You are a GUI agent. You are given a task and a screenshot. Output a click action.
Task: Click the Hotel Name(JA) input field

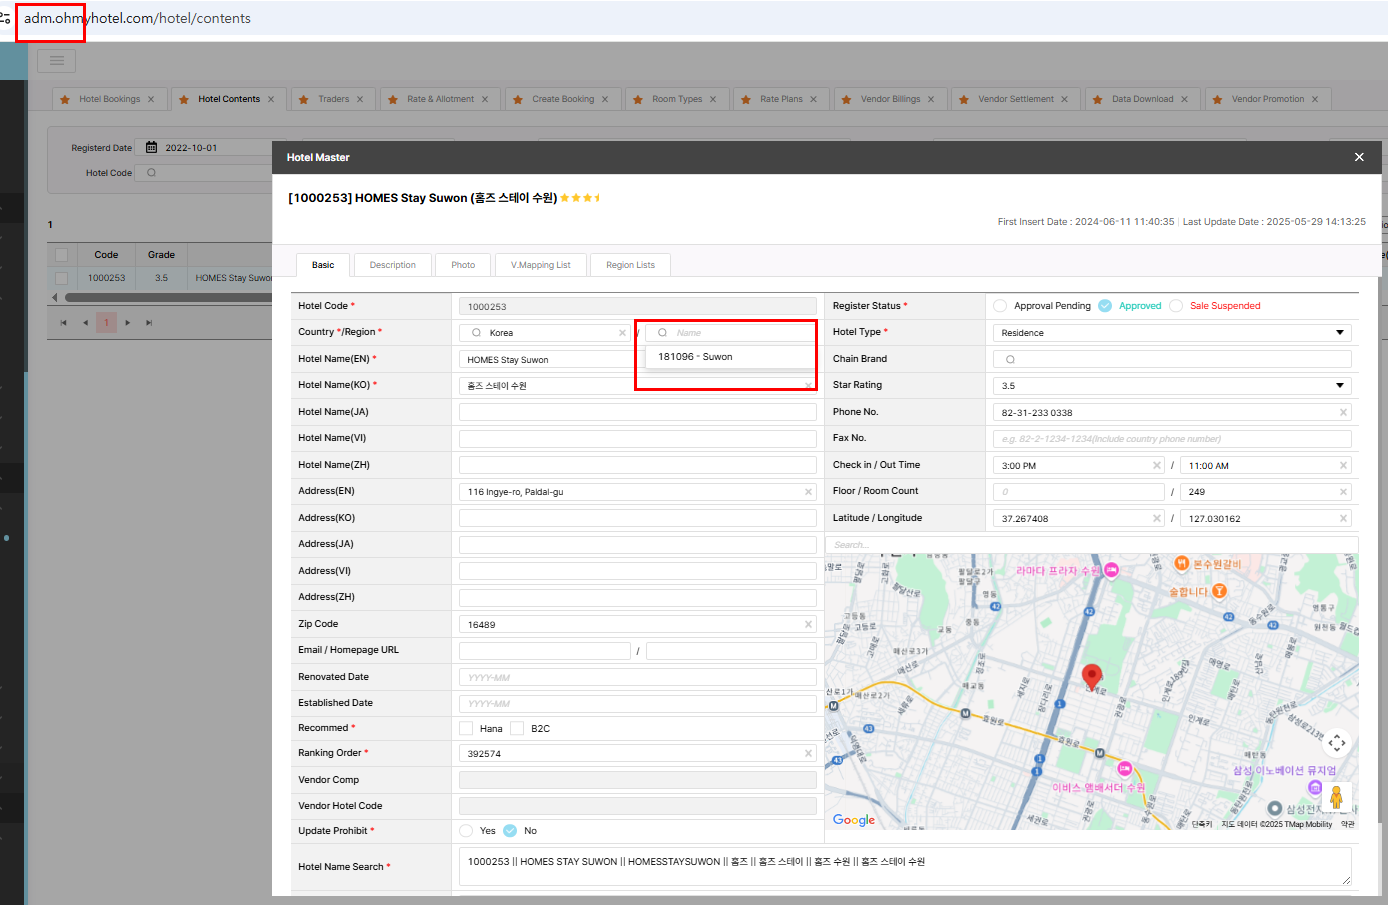pyautogui.click(x=637, y=412)
